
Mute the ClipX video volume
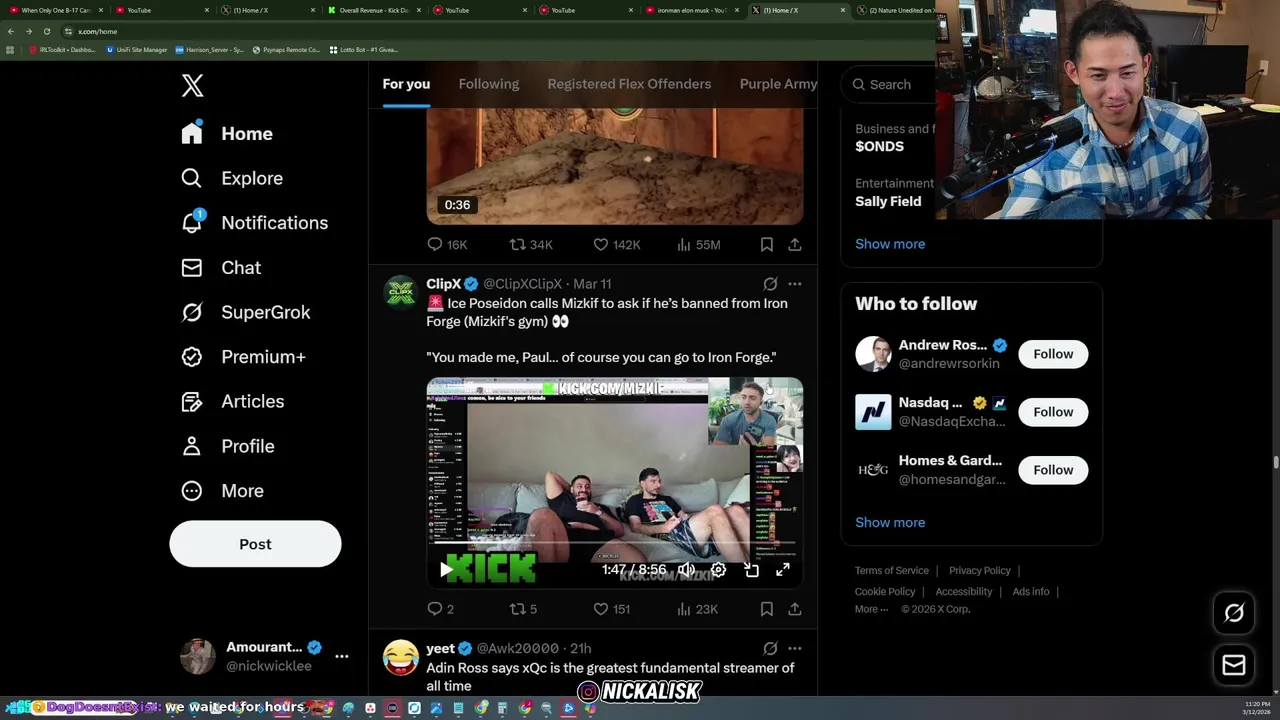(x=686, y=570)
